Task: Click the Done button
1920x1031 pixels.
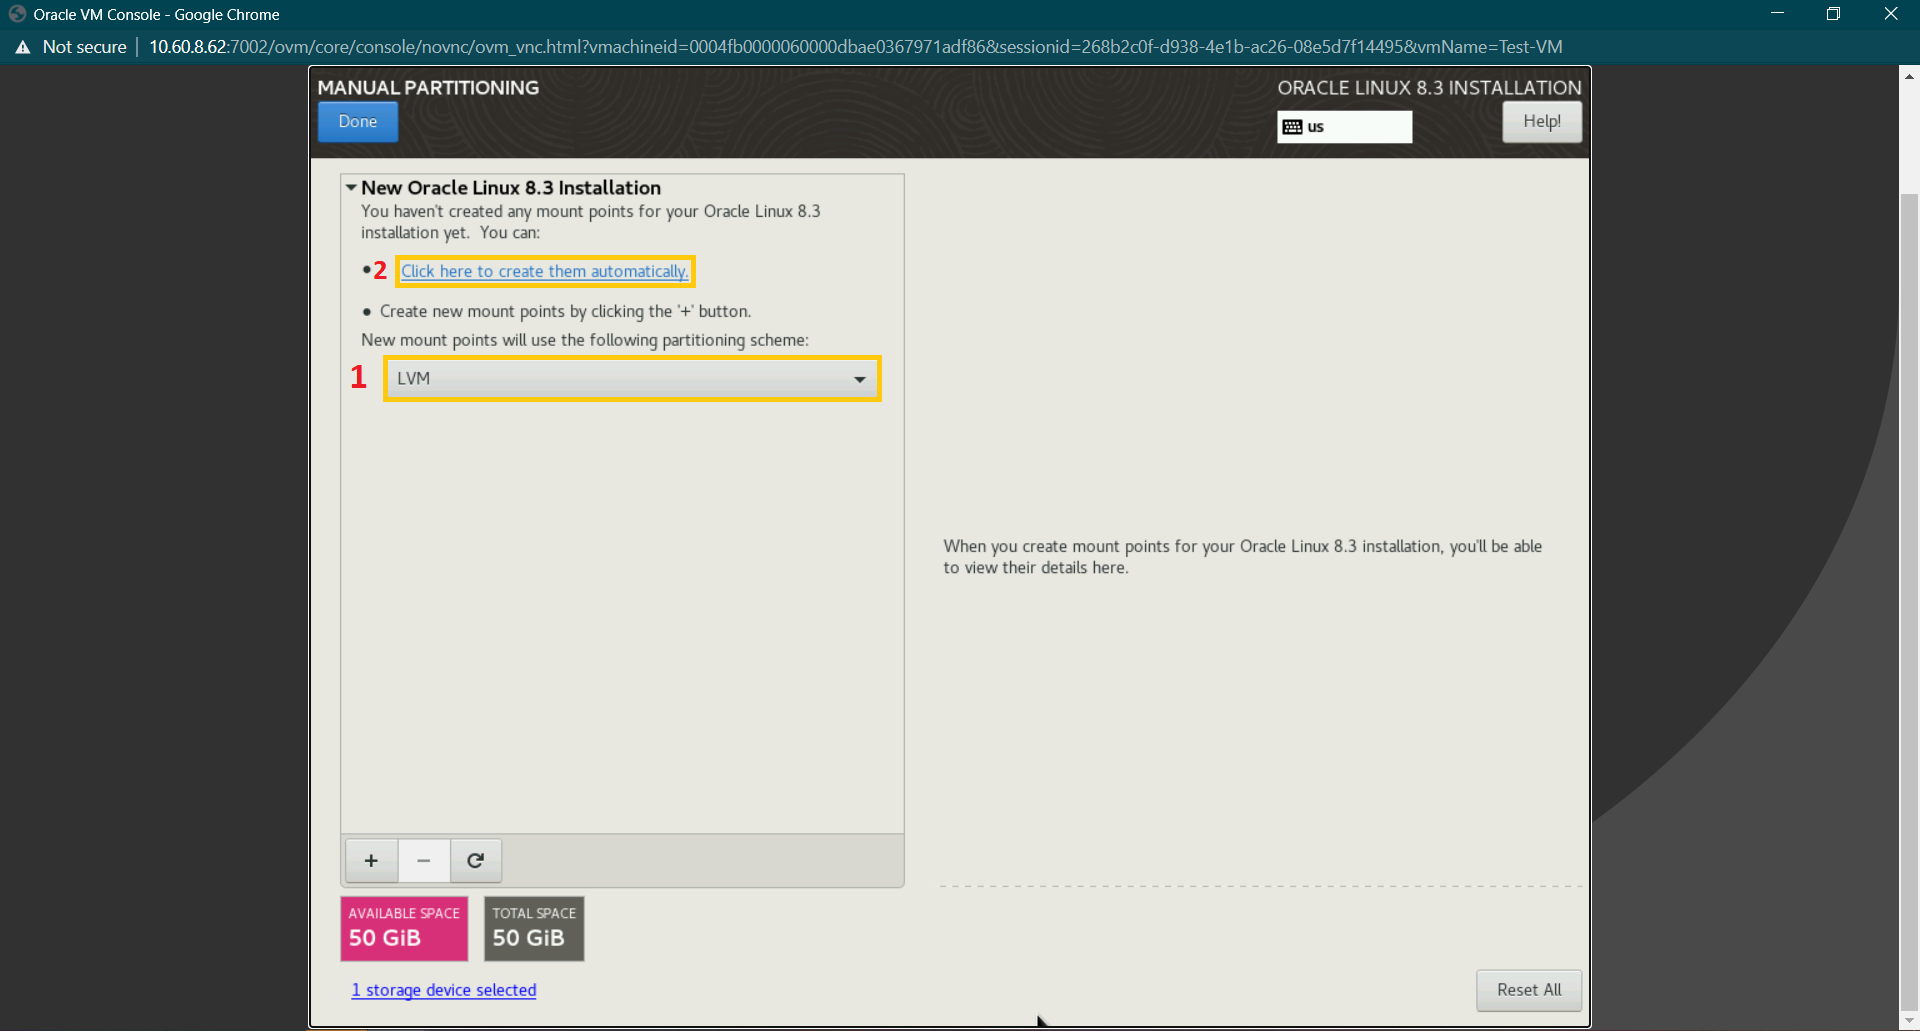Action: (357, 122)
